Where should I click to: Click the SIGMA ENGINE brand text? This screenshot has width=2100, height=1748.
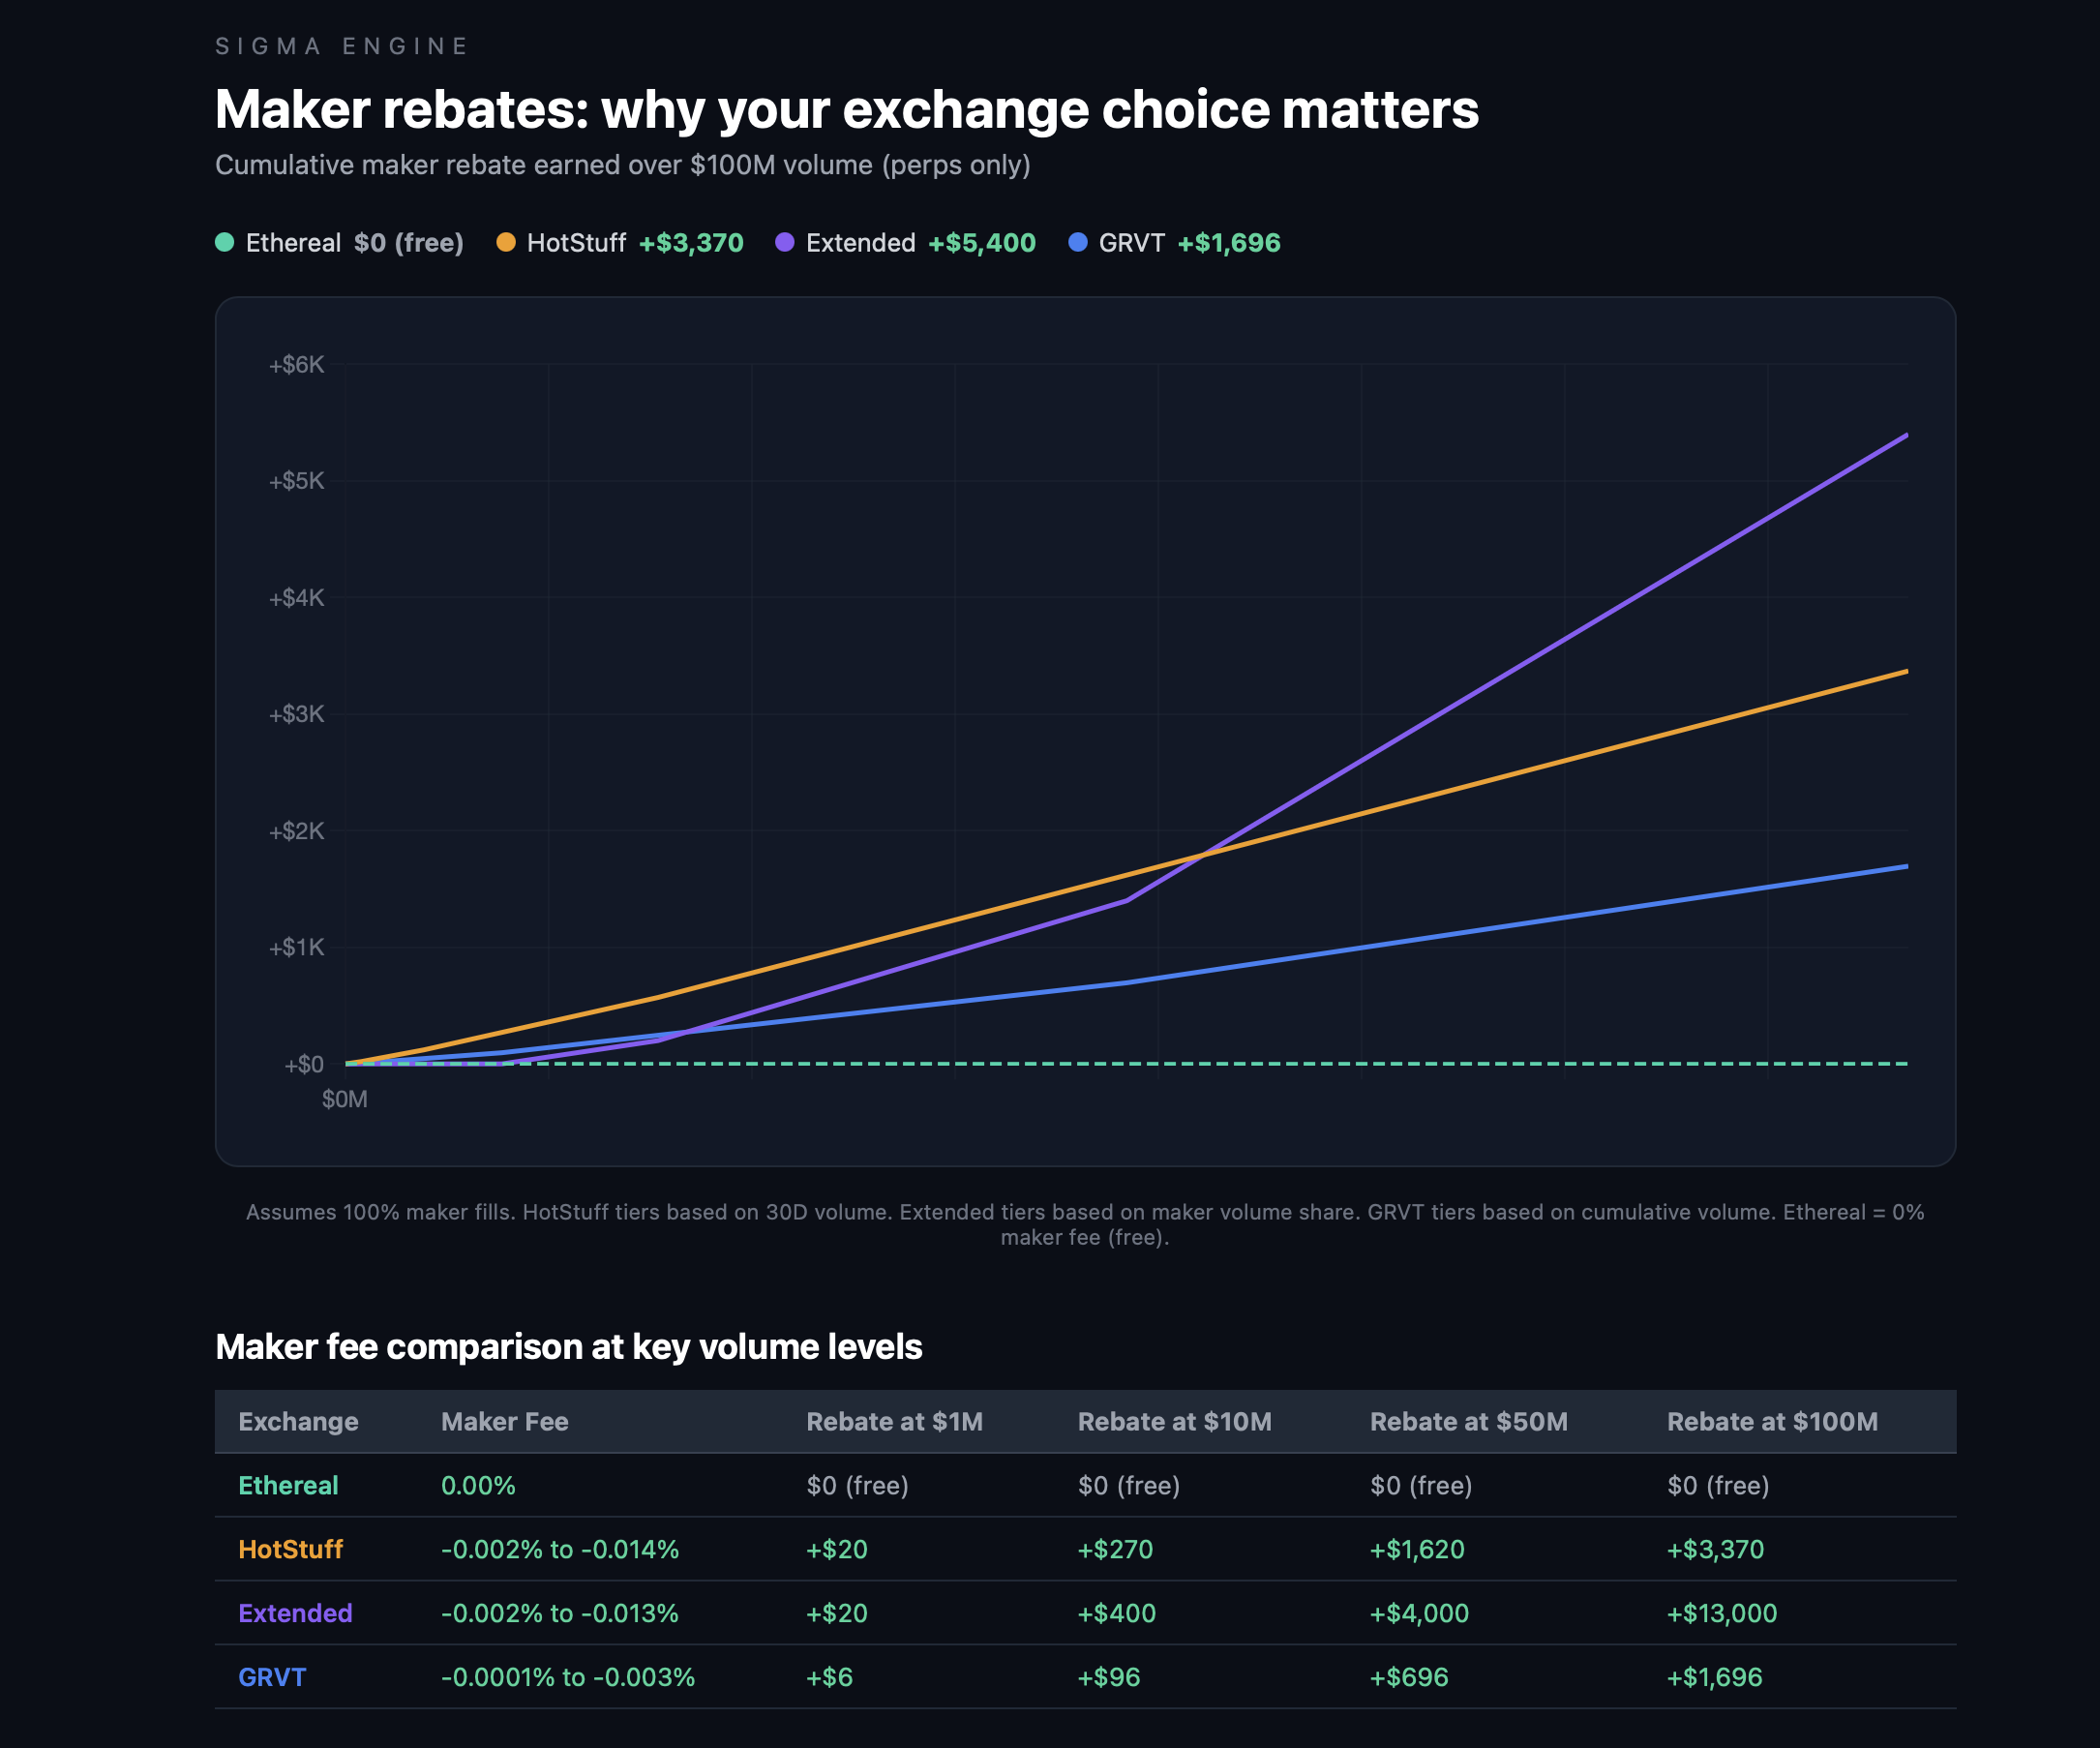click(342, 46)
